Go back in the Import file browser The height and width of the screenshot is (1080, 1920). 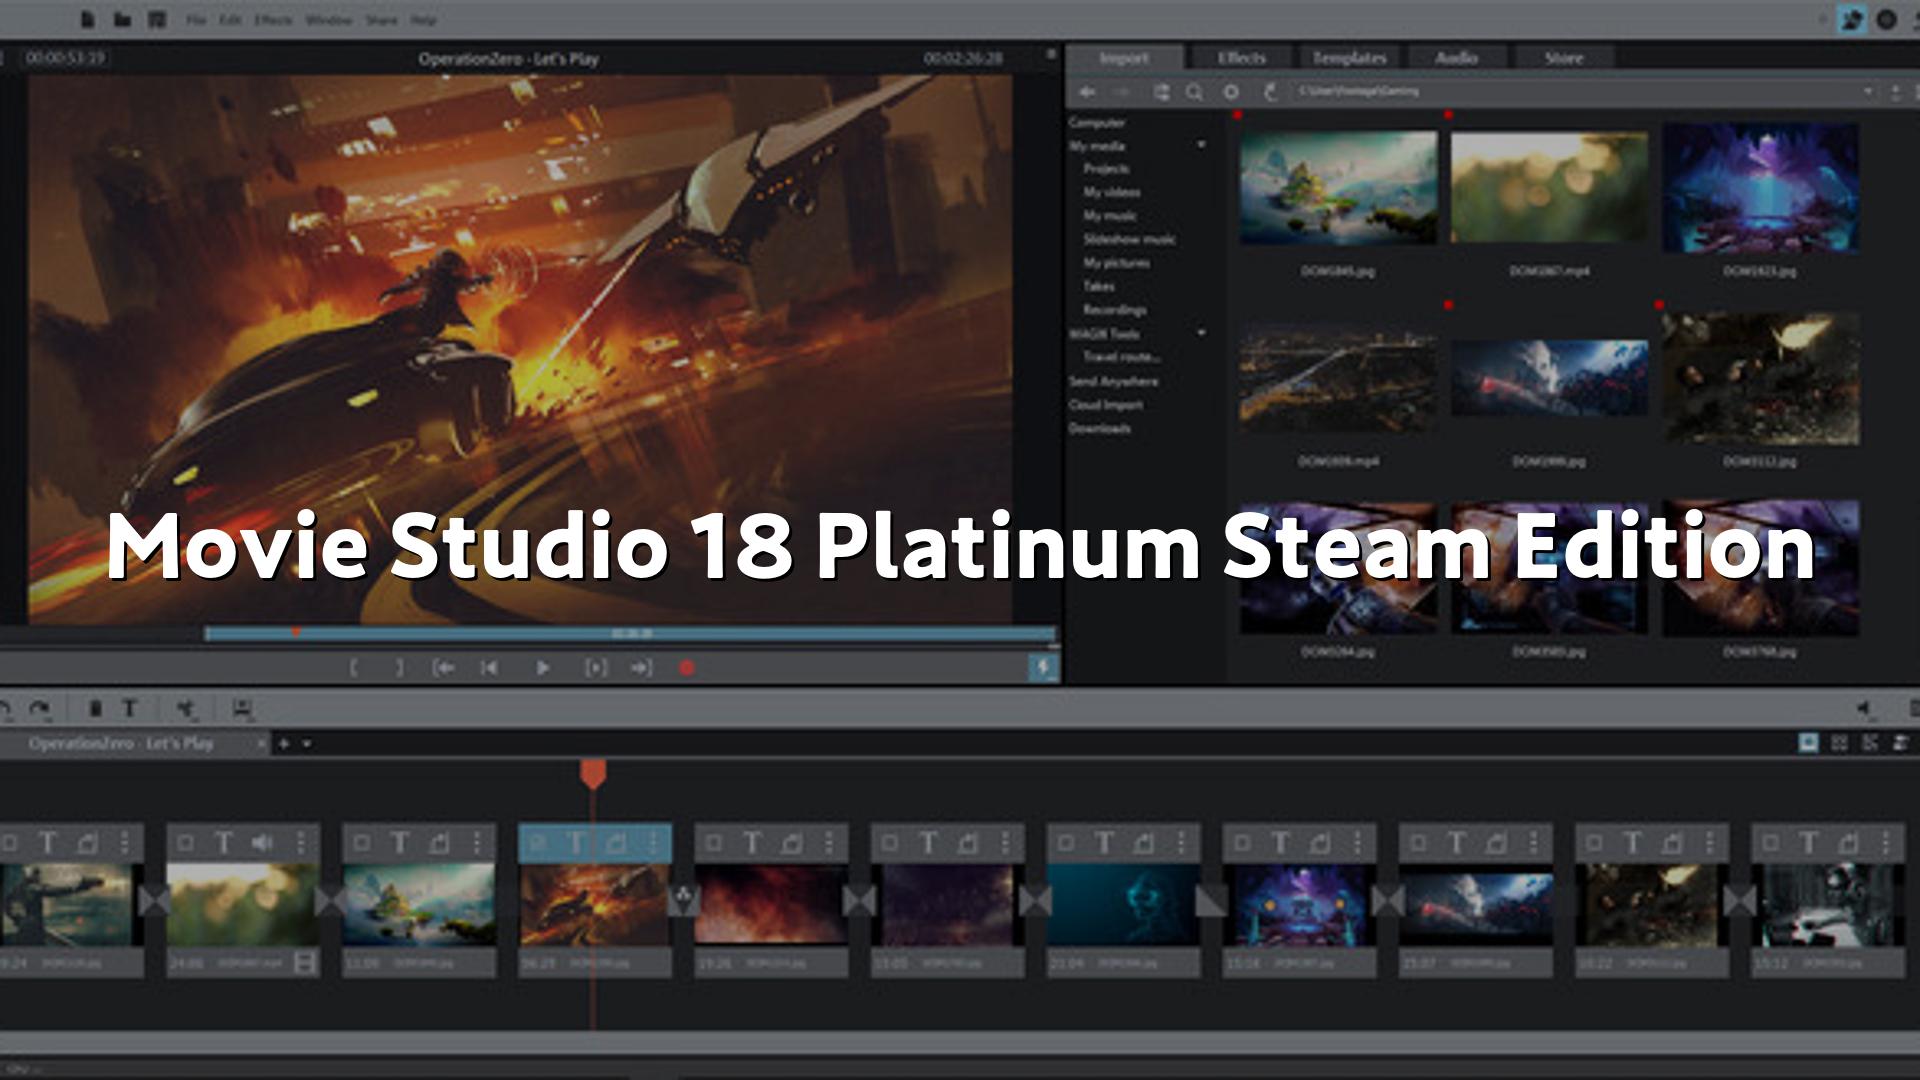(1087, 92)
